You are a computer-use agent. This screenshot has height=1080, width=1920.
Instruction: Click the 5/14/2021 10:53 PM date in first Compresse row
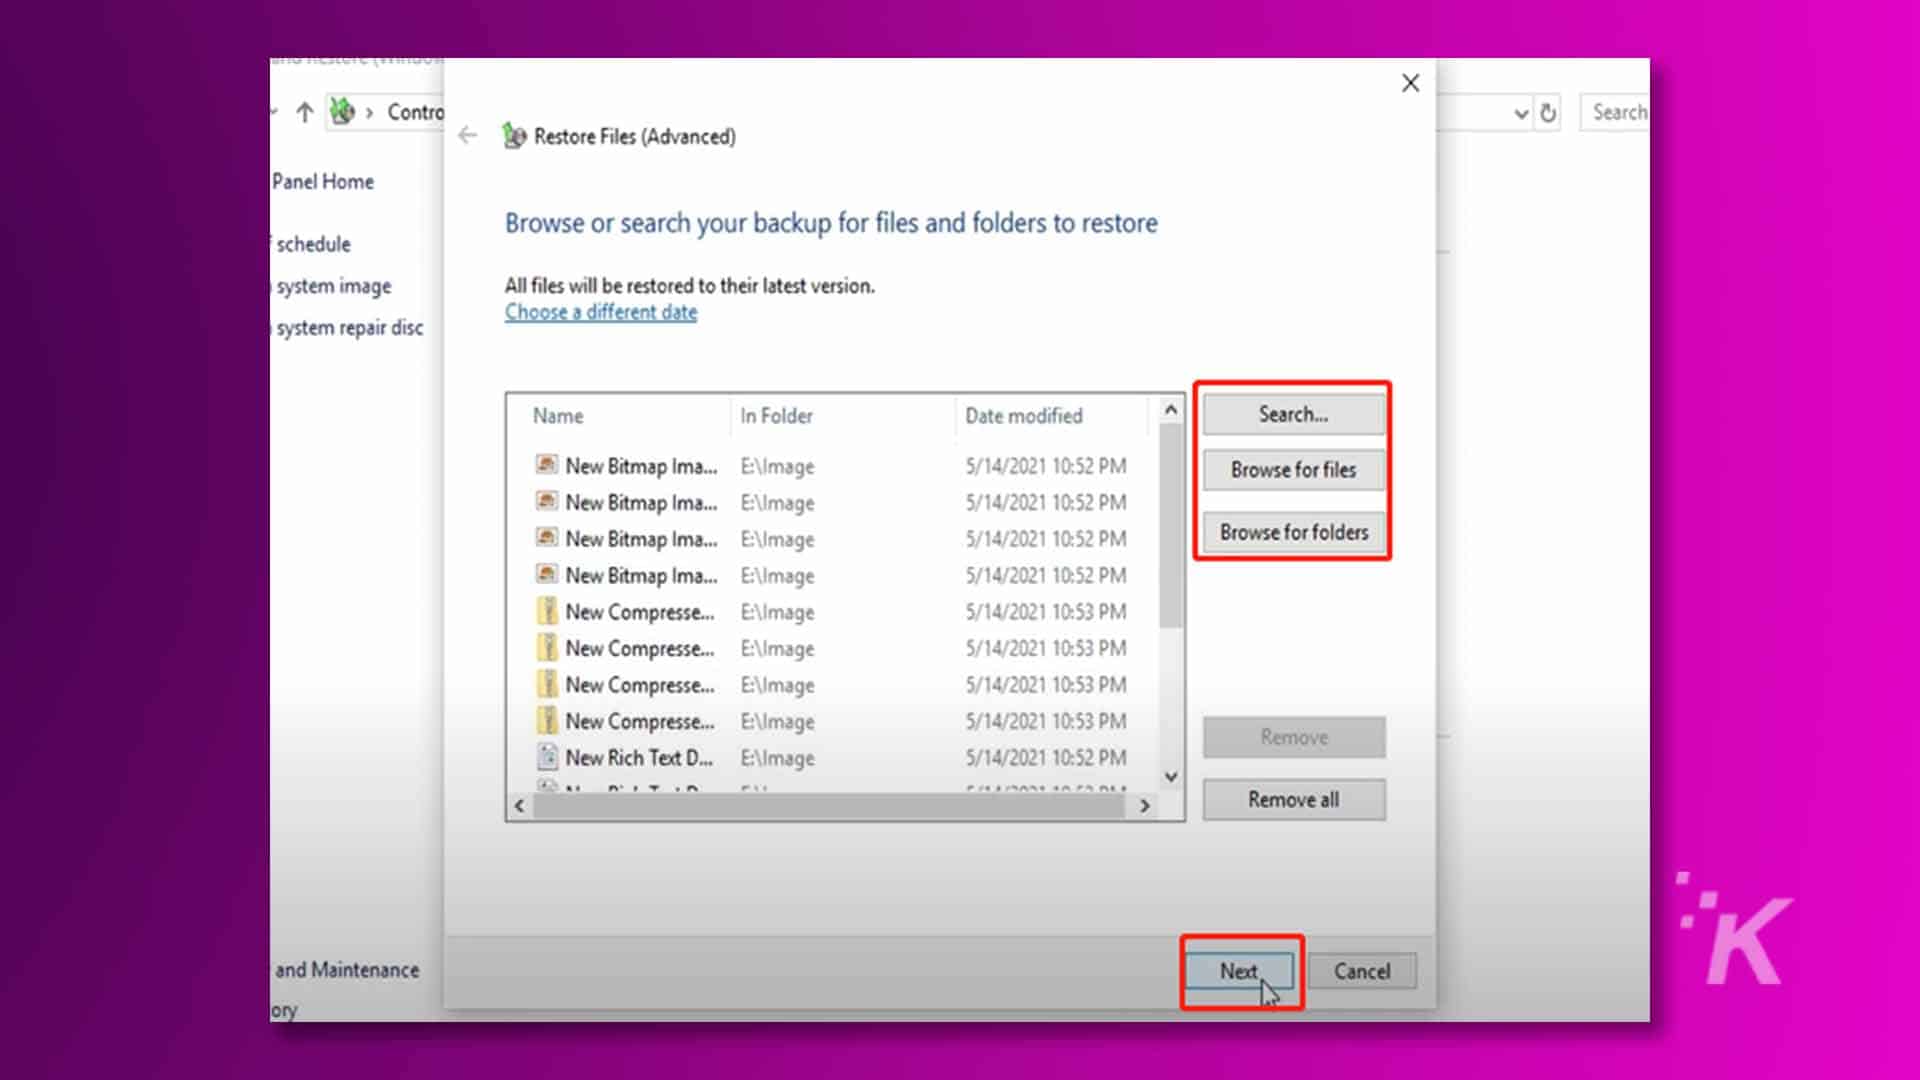pyautogui.click(x=1046, y=612)
